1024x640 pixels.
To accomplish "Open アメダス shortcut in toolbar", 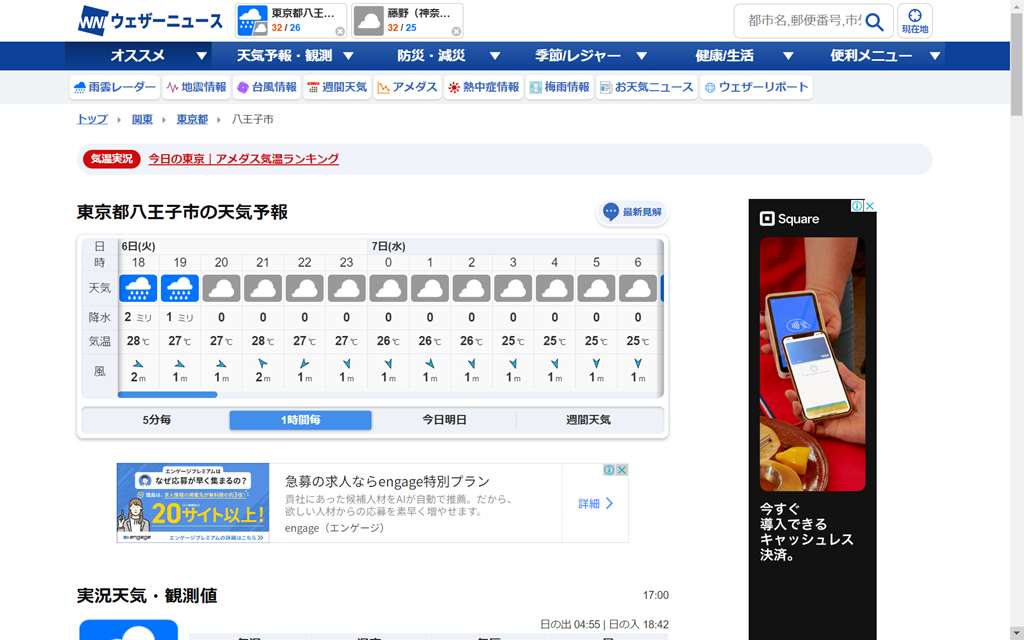I will pyautogui.click(x=407, y=87).
